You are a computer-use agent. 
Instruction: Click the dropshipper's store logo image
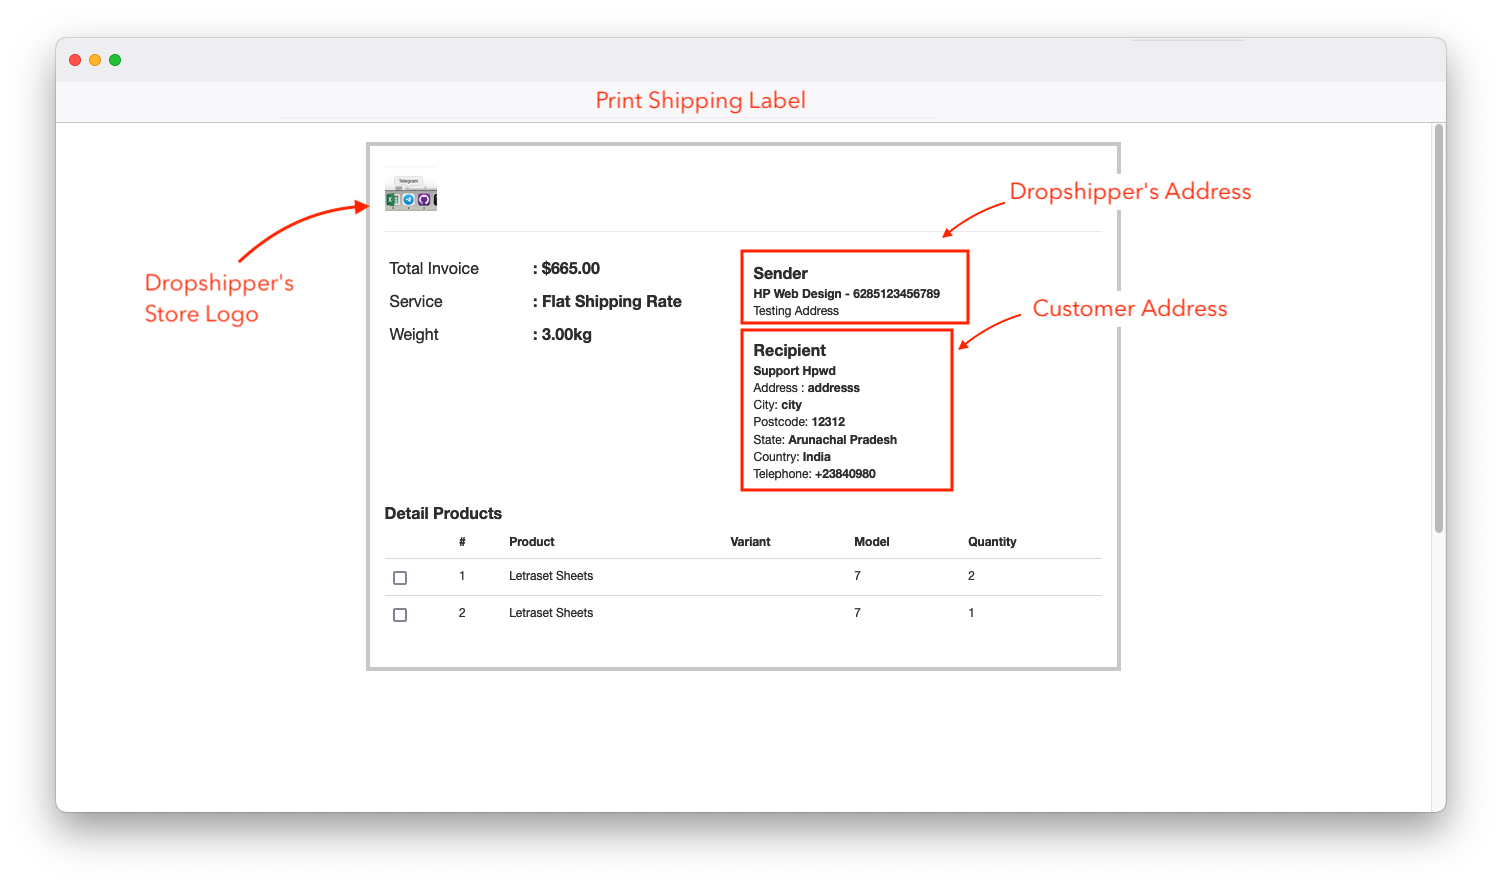coord(410,190)
